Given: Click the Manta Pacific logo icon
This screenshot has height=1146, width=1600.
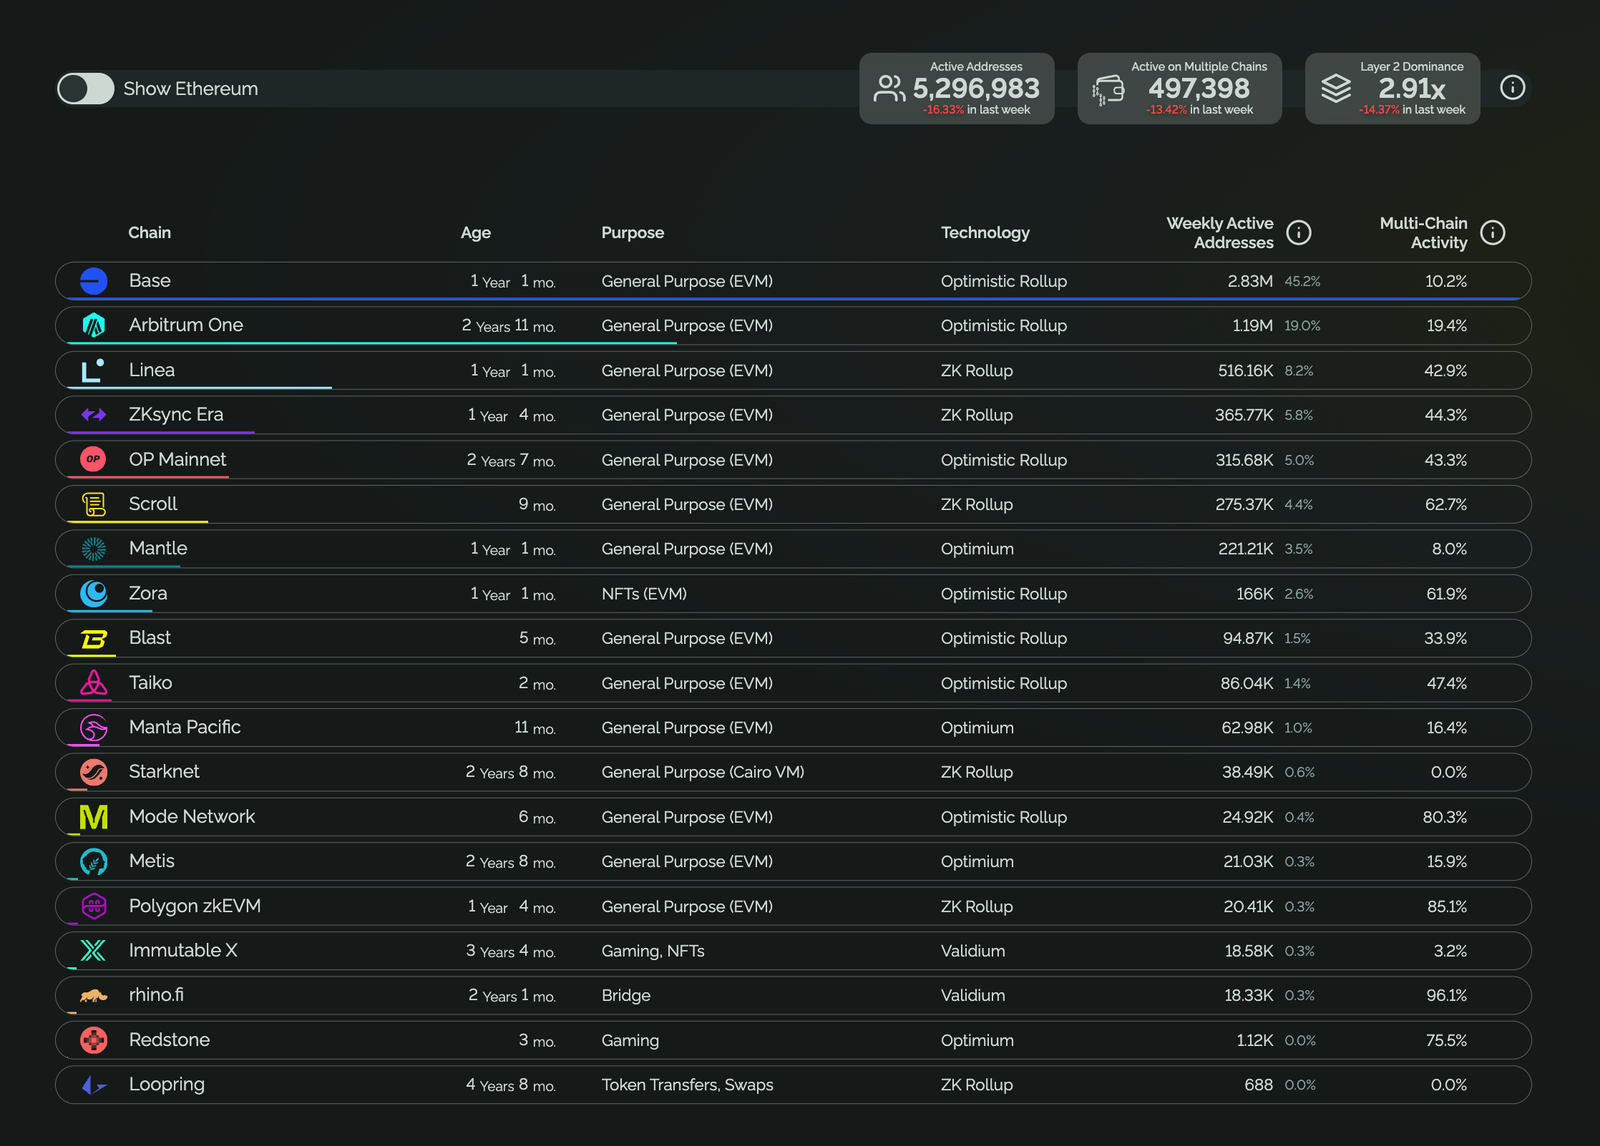Looking at the screenshot, I should point(94,727).
